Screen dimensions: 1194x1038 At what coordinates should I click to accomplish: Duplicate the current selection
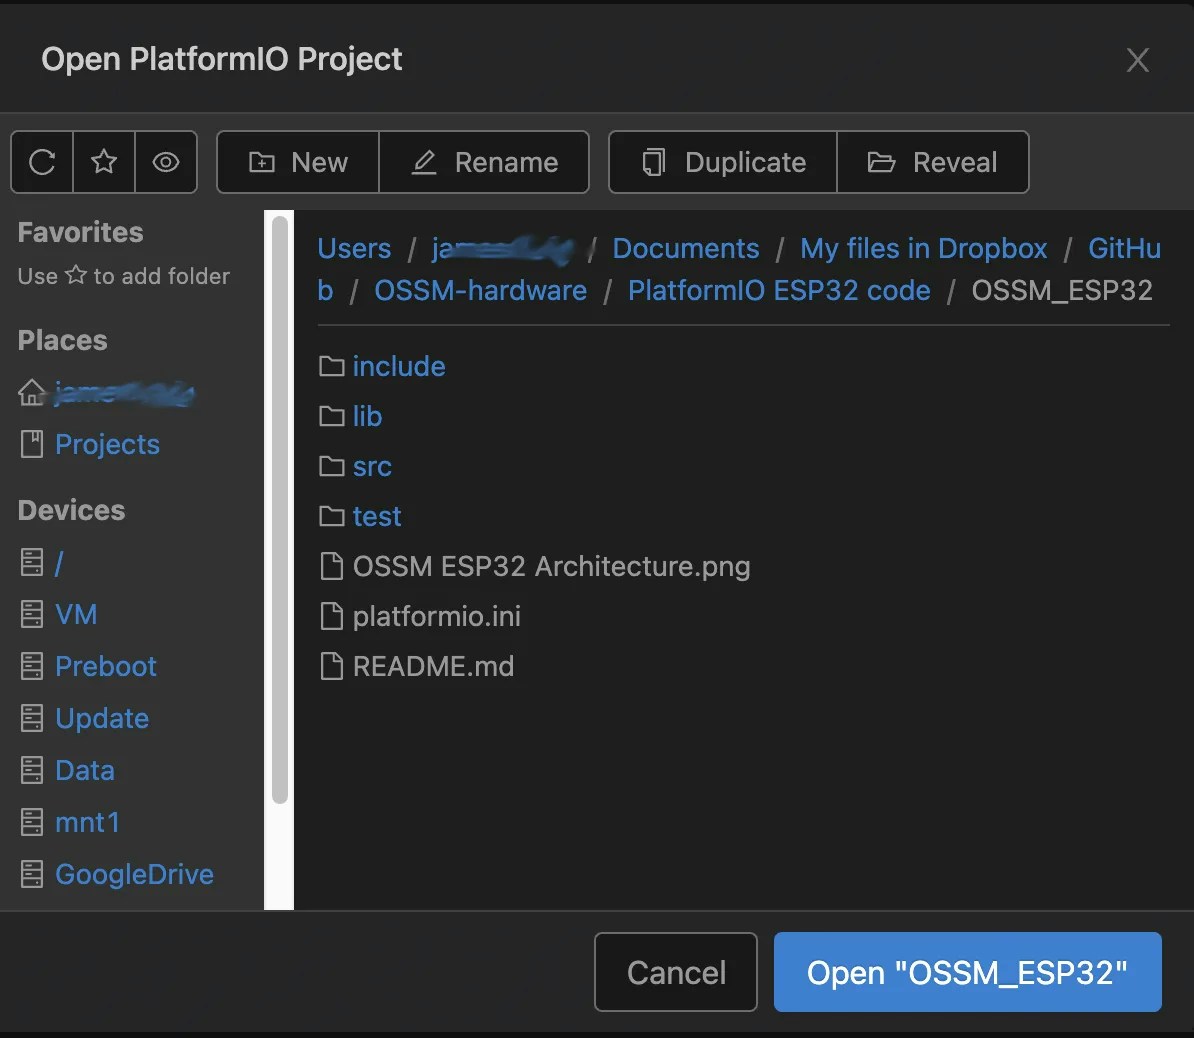tap(721, 162)
